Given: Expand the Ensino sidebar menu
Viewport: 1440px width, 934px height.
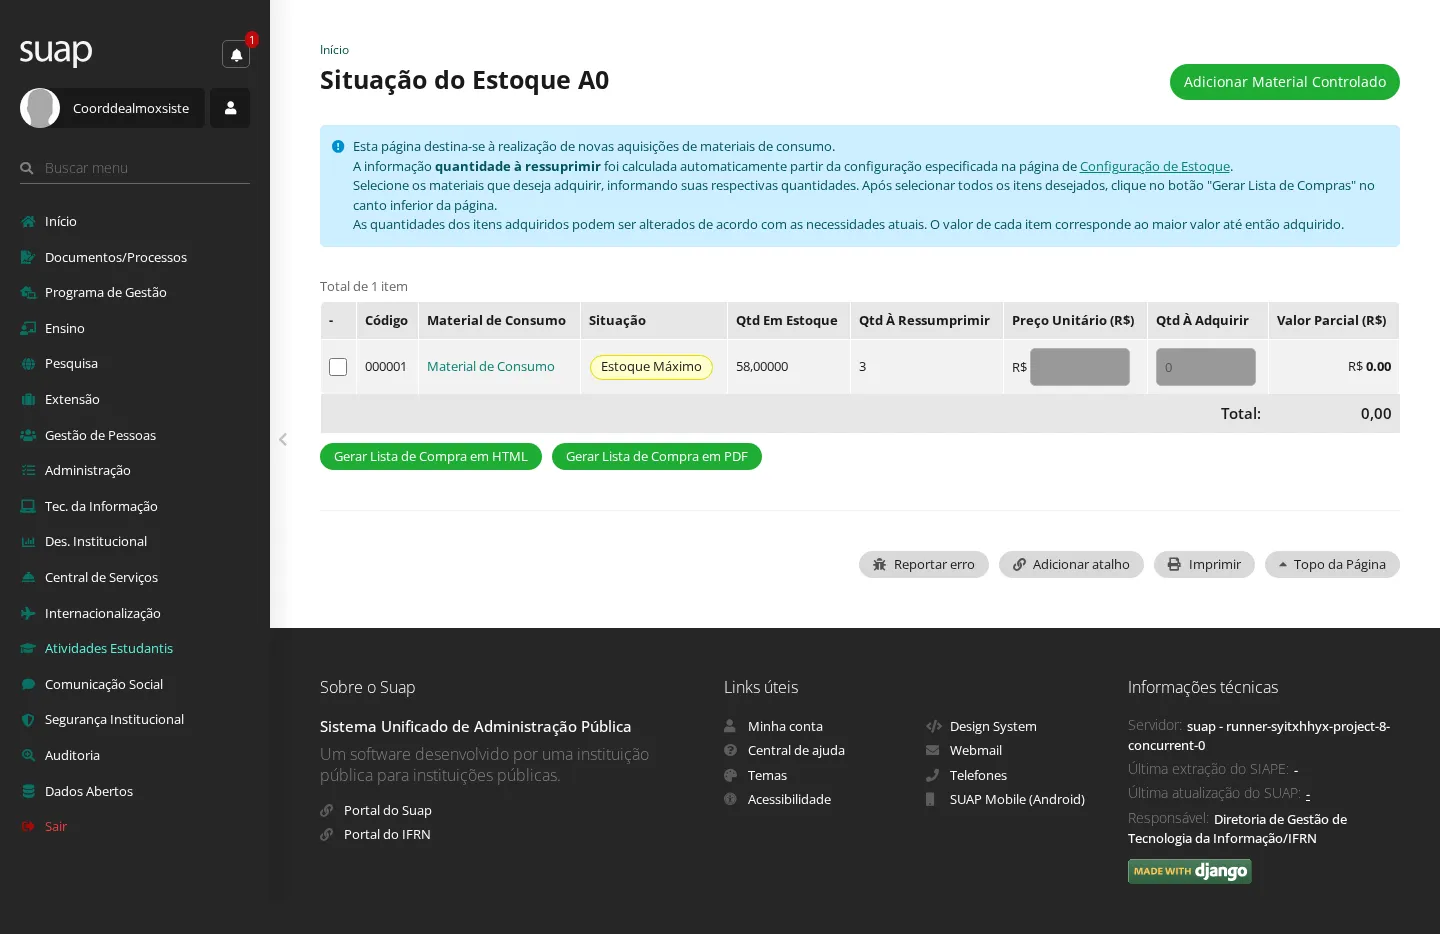Looking at the screenshot, I should click(x=64, y=328).
